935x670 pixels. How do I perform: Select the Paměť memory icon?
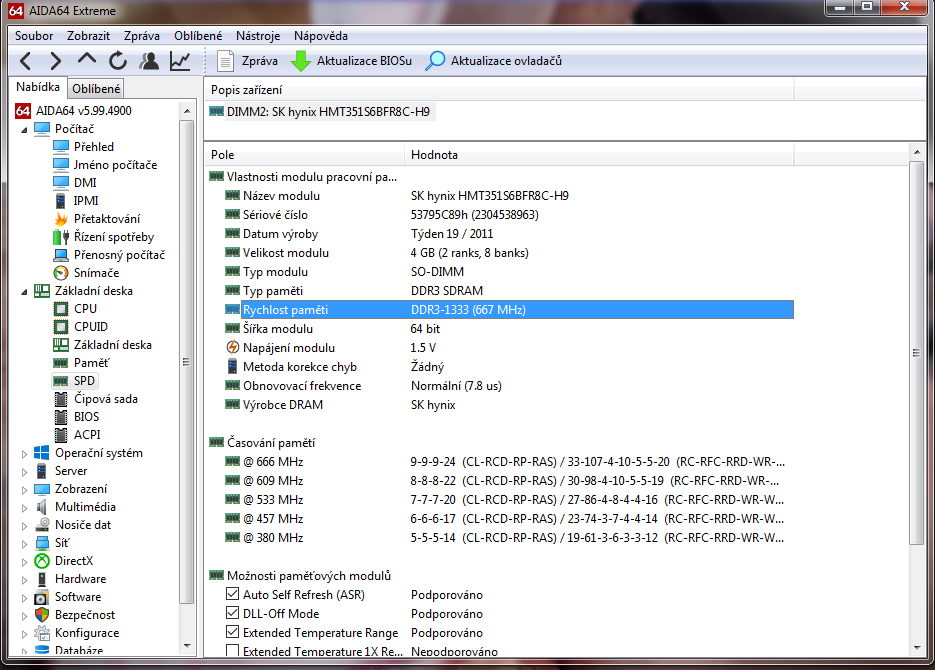click(61, 363)
